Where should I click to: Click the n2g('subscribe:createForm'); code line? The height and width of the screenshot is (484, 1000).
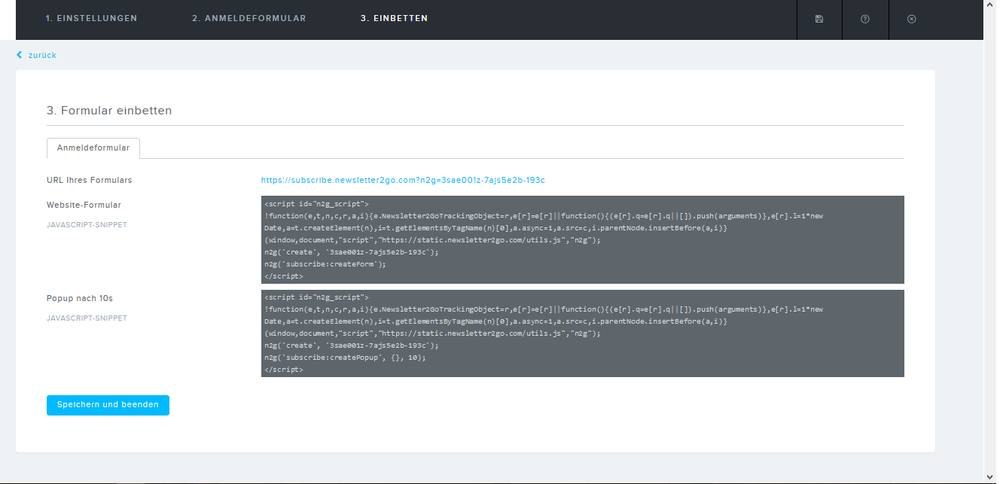pos(325,264)
